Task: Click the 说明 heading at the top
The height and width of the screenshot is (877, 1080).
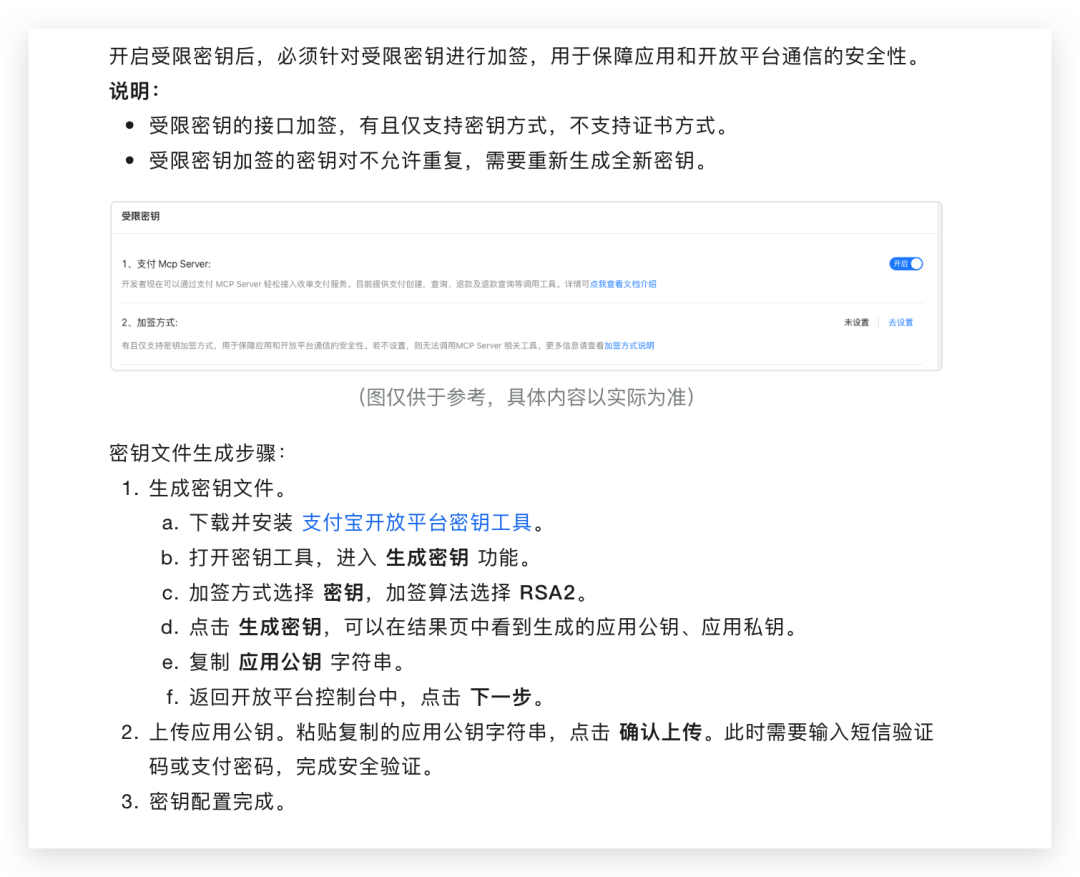Action: click(x=128, y=90)
